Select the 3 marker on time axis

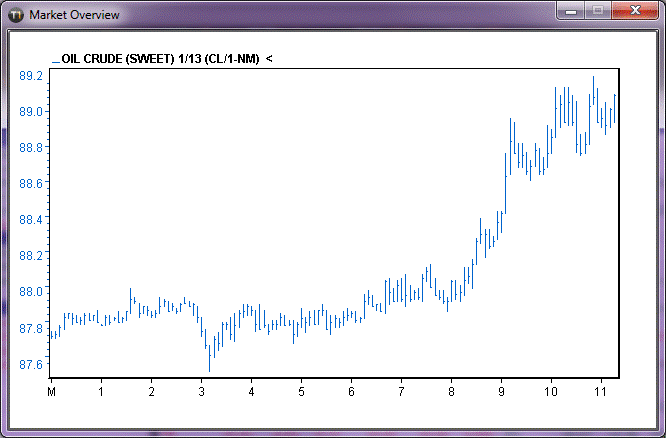point(201,391)
